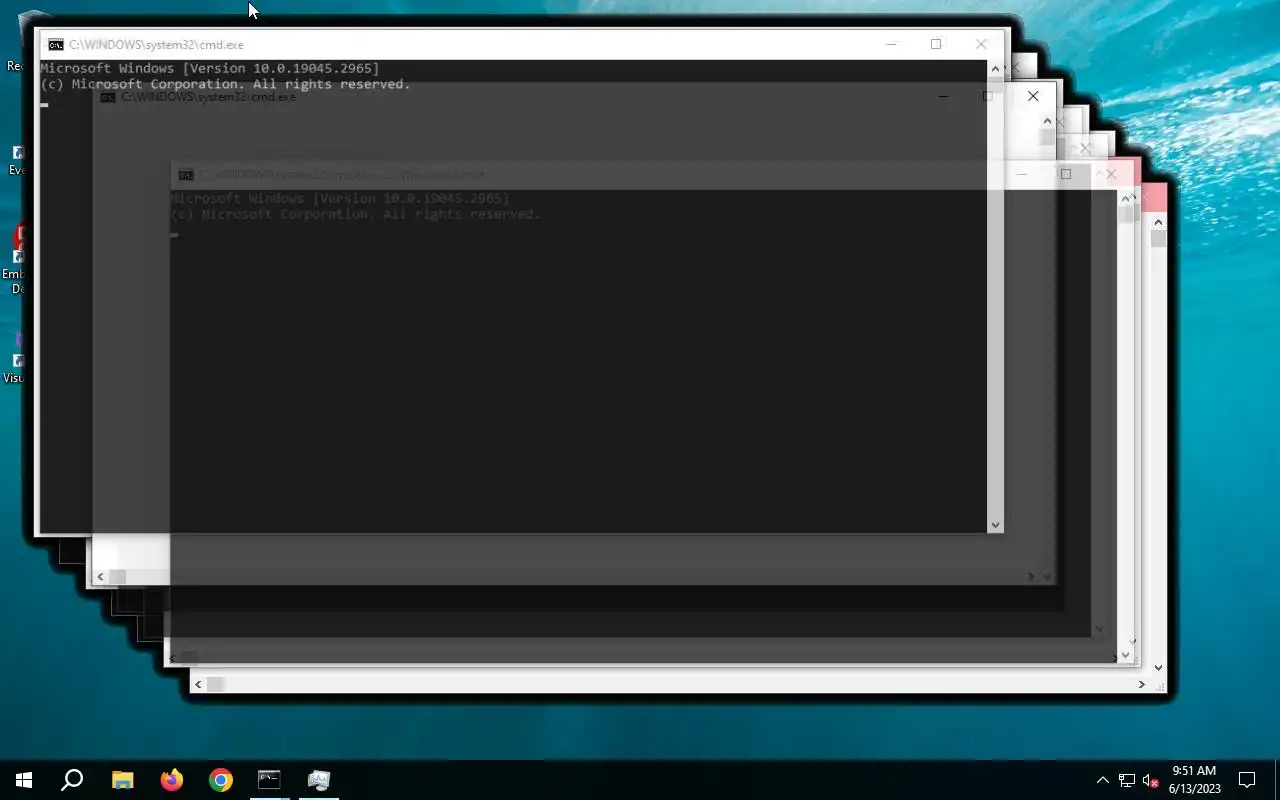
Task: Maximize the second cmd window behind the front one
Action: tap(988, 97)
